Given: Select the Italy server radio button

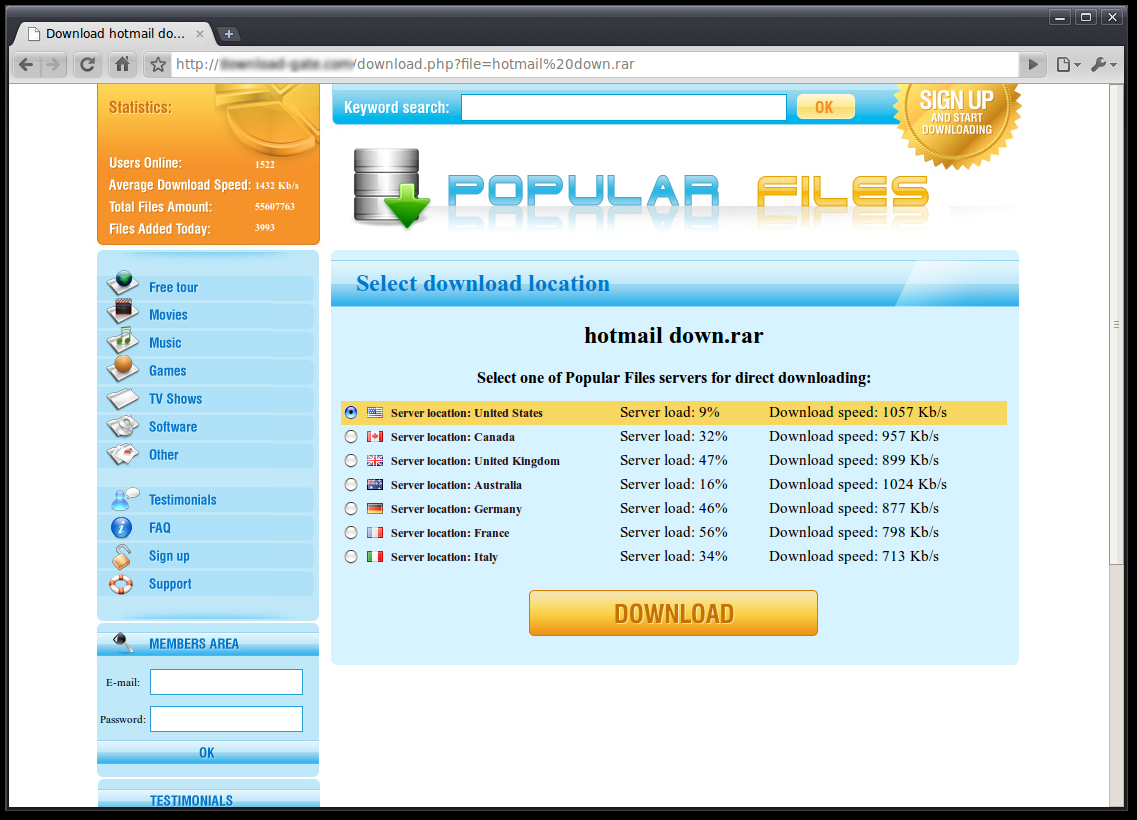Looking at the screenshot, I should pyautogui.click(x=351, y=557).
